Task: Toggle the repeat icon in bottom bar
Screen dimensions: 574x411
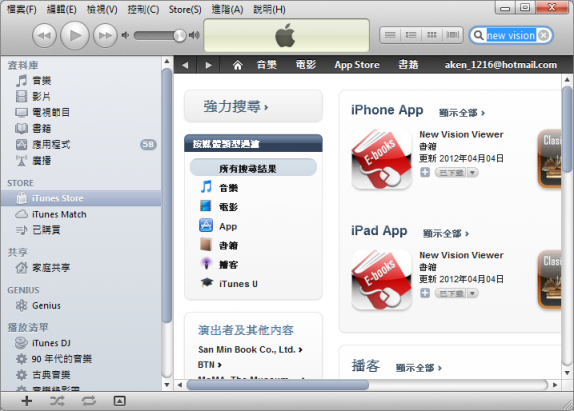Action: [88, 401]
